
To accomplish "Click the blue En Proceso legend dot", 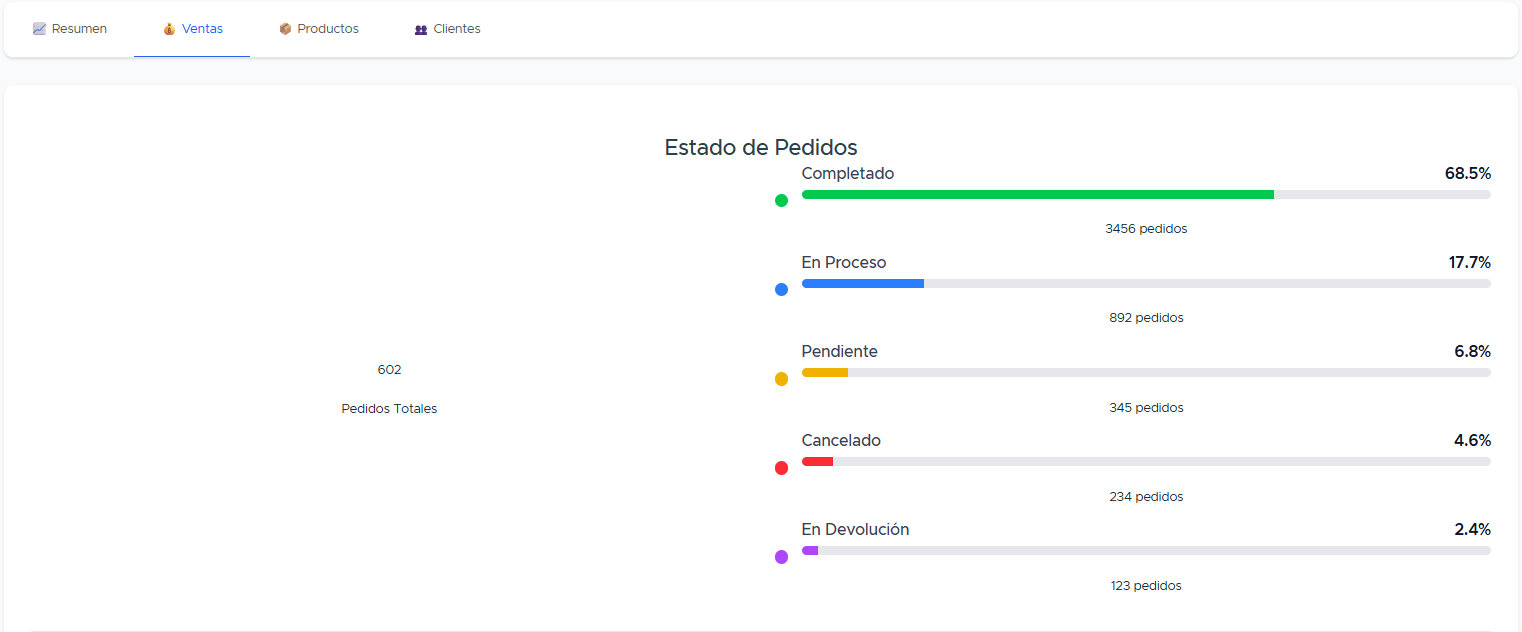I will (x=781, y=289).
